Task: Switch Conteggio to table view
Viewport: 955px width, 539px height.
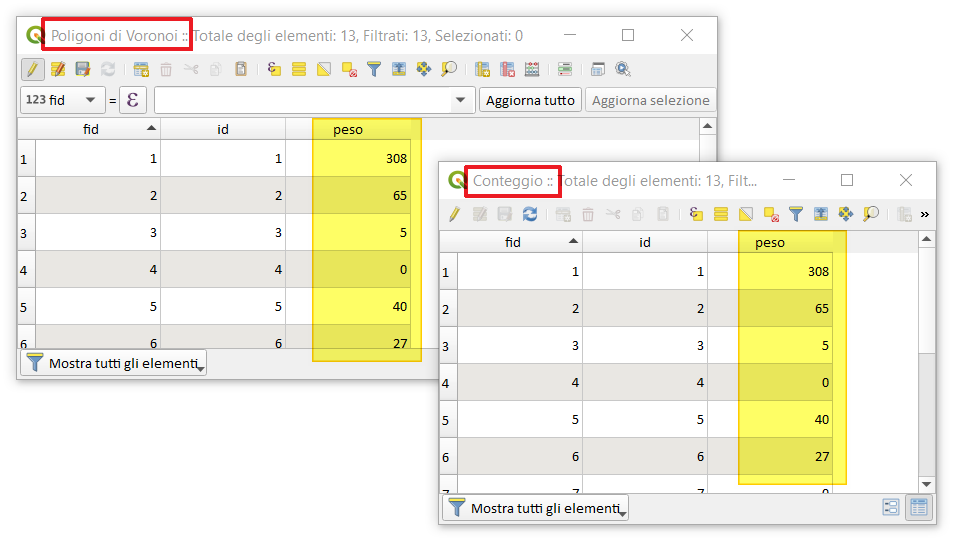Action: tap(918, 507)
